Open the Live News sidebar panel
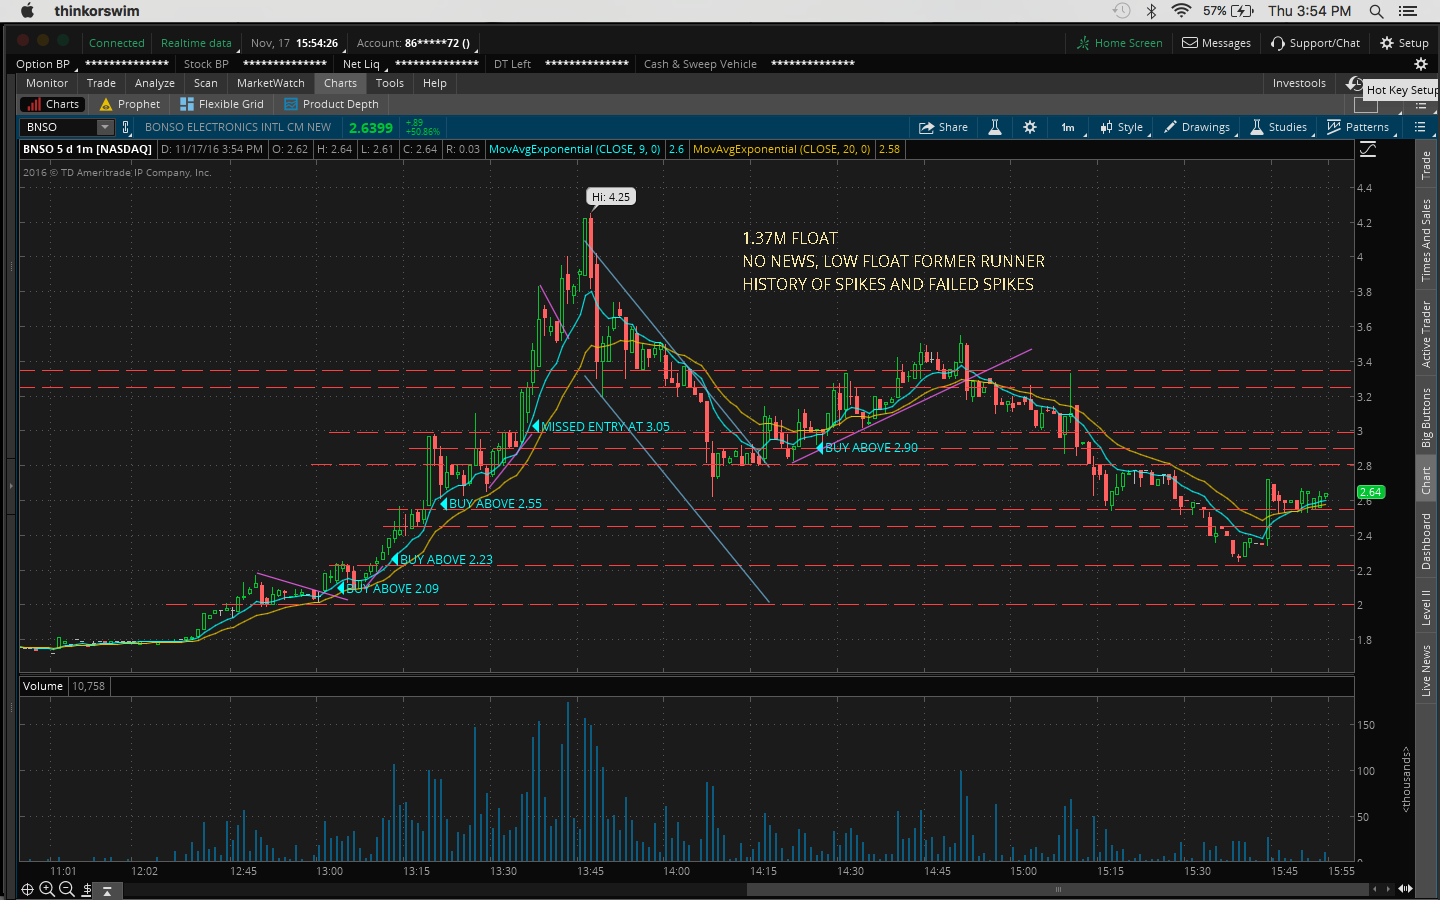 1427,671
